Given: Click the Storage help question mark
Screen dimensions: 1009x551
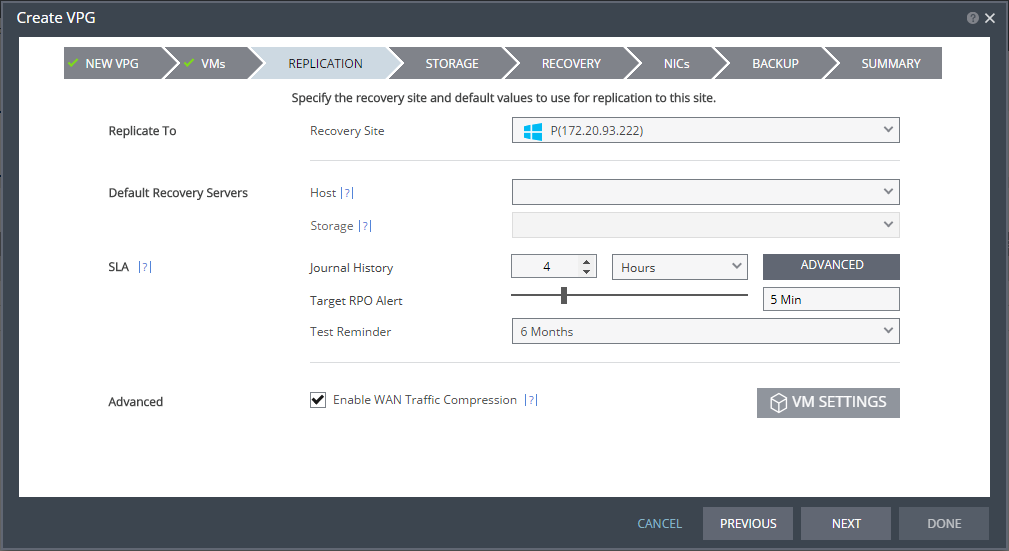Looking at the screenshot, I should [365, 226].
